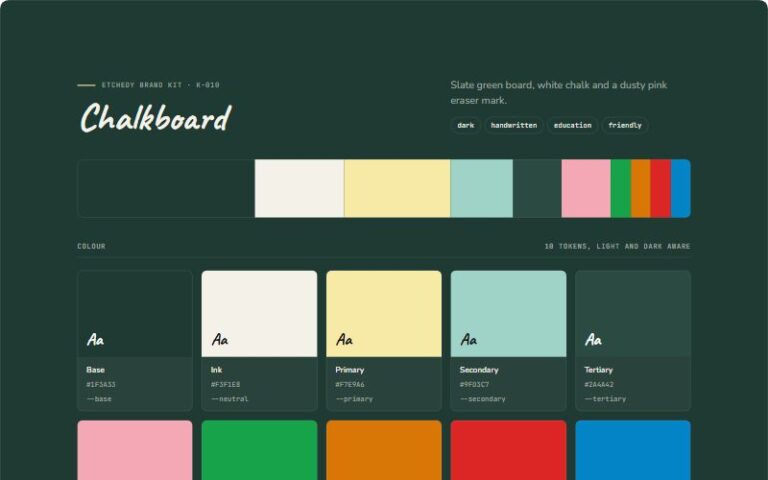Click the "--tertiary" token name
The height and width of the screenshot is (480, 768).
click(x=605, y=399)
